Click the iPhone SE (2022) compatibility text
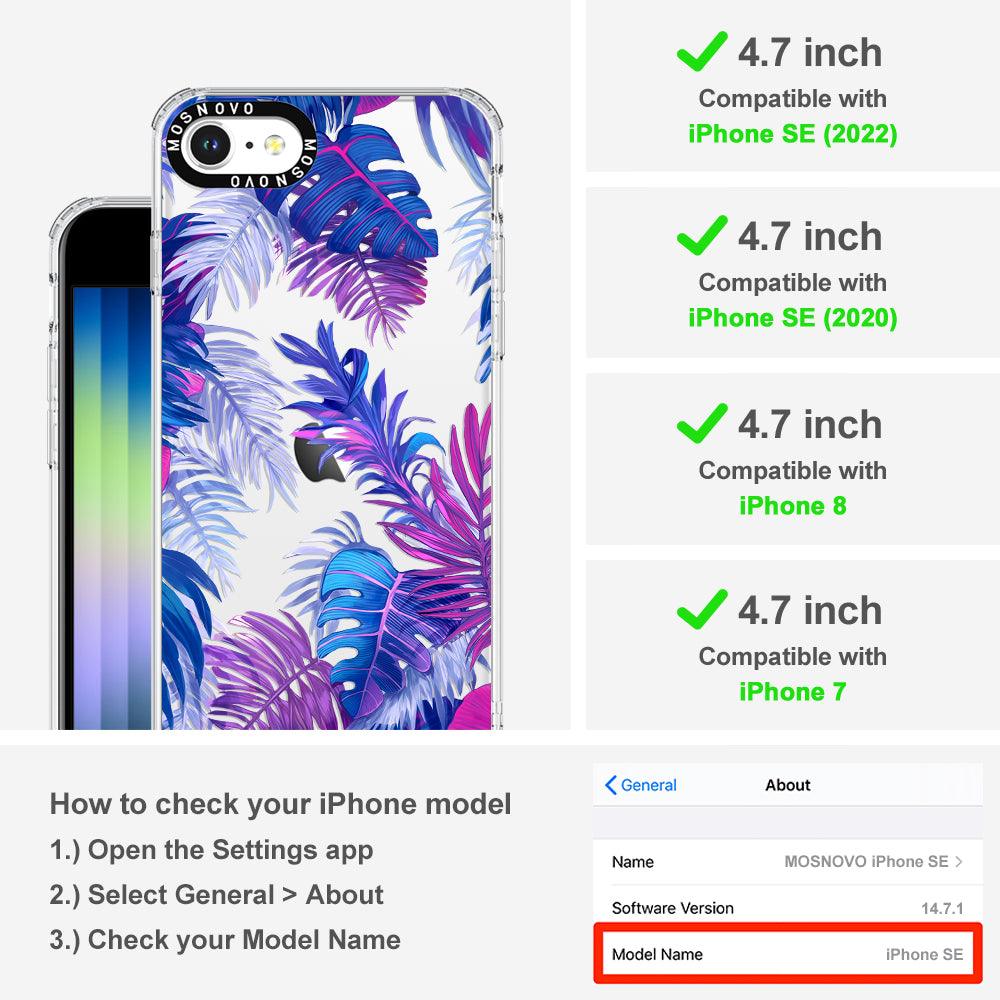Image resolution: width=1000 pixels, height=1000 pixels. 793,134
